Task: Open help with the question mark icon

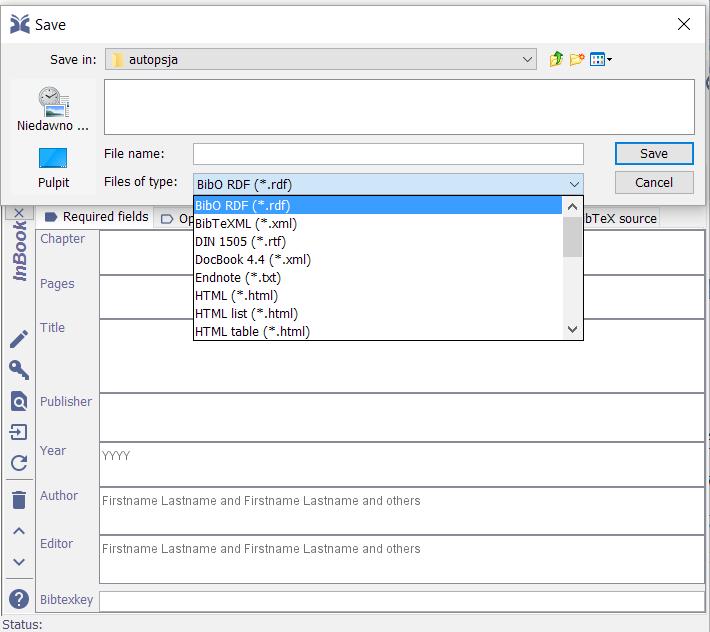Action: coord(19,599)
